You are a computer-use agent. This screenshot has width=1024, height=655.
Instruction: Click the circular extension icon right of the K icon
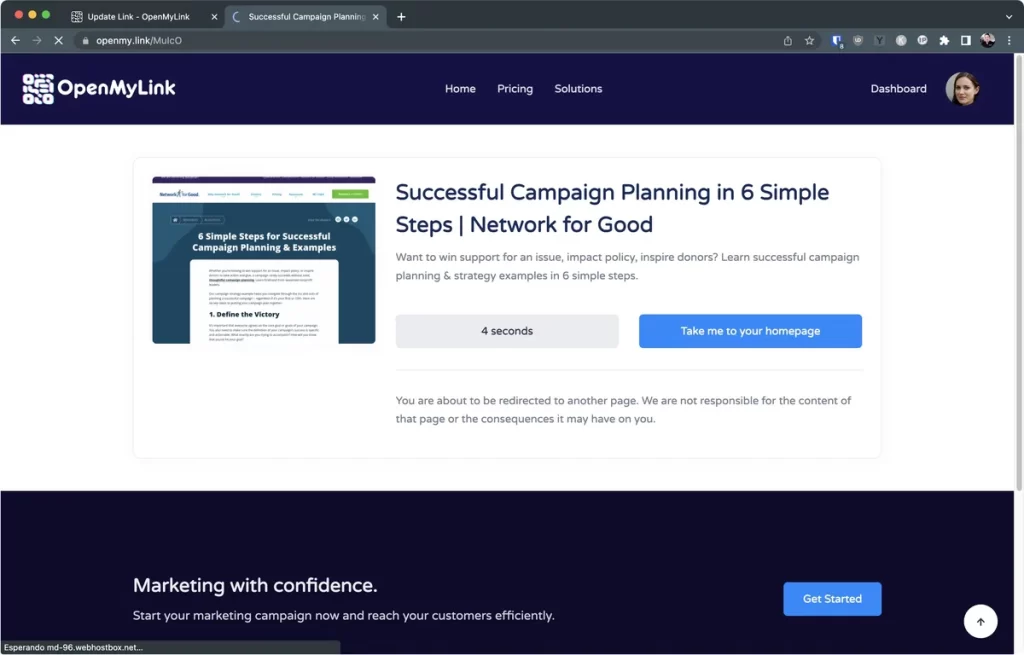click(x=922, y=40)
